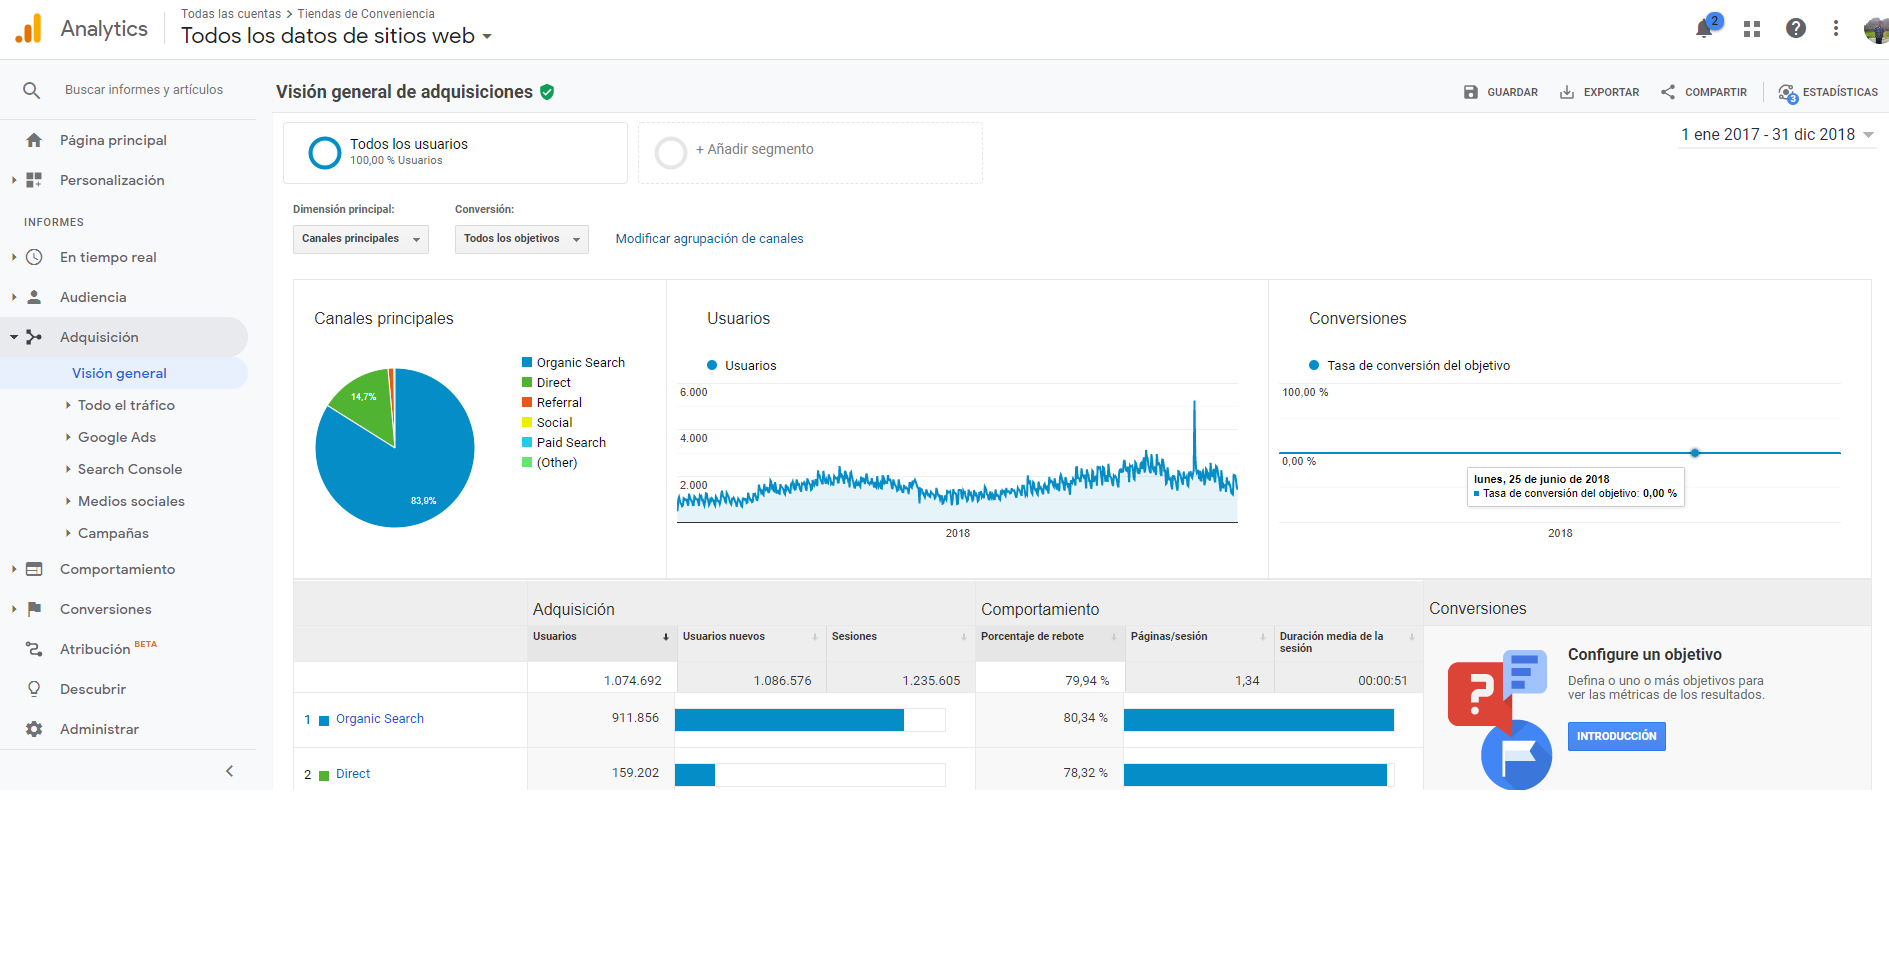Open the three-dot more options menu
The width and height of the screenshot is (1889, 965).
tap(1836, 29)
